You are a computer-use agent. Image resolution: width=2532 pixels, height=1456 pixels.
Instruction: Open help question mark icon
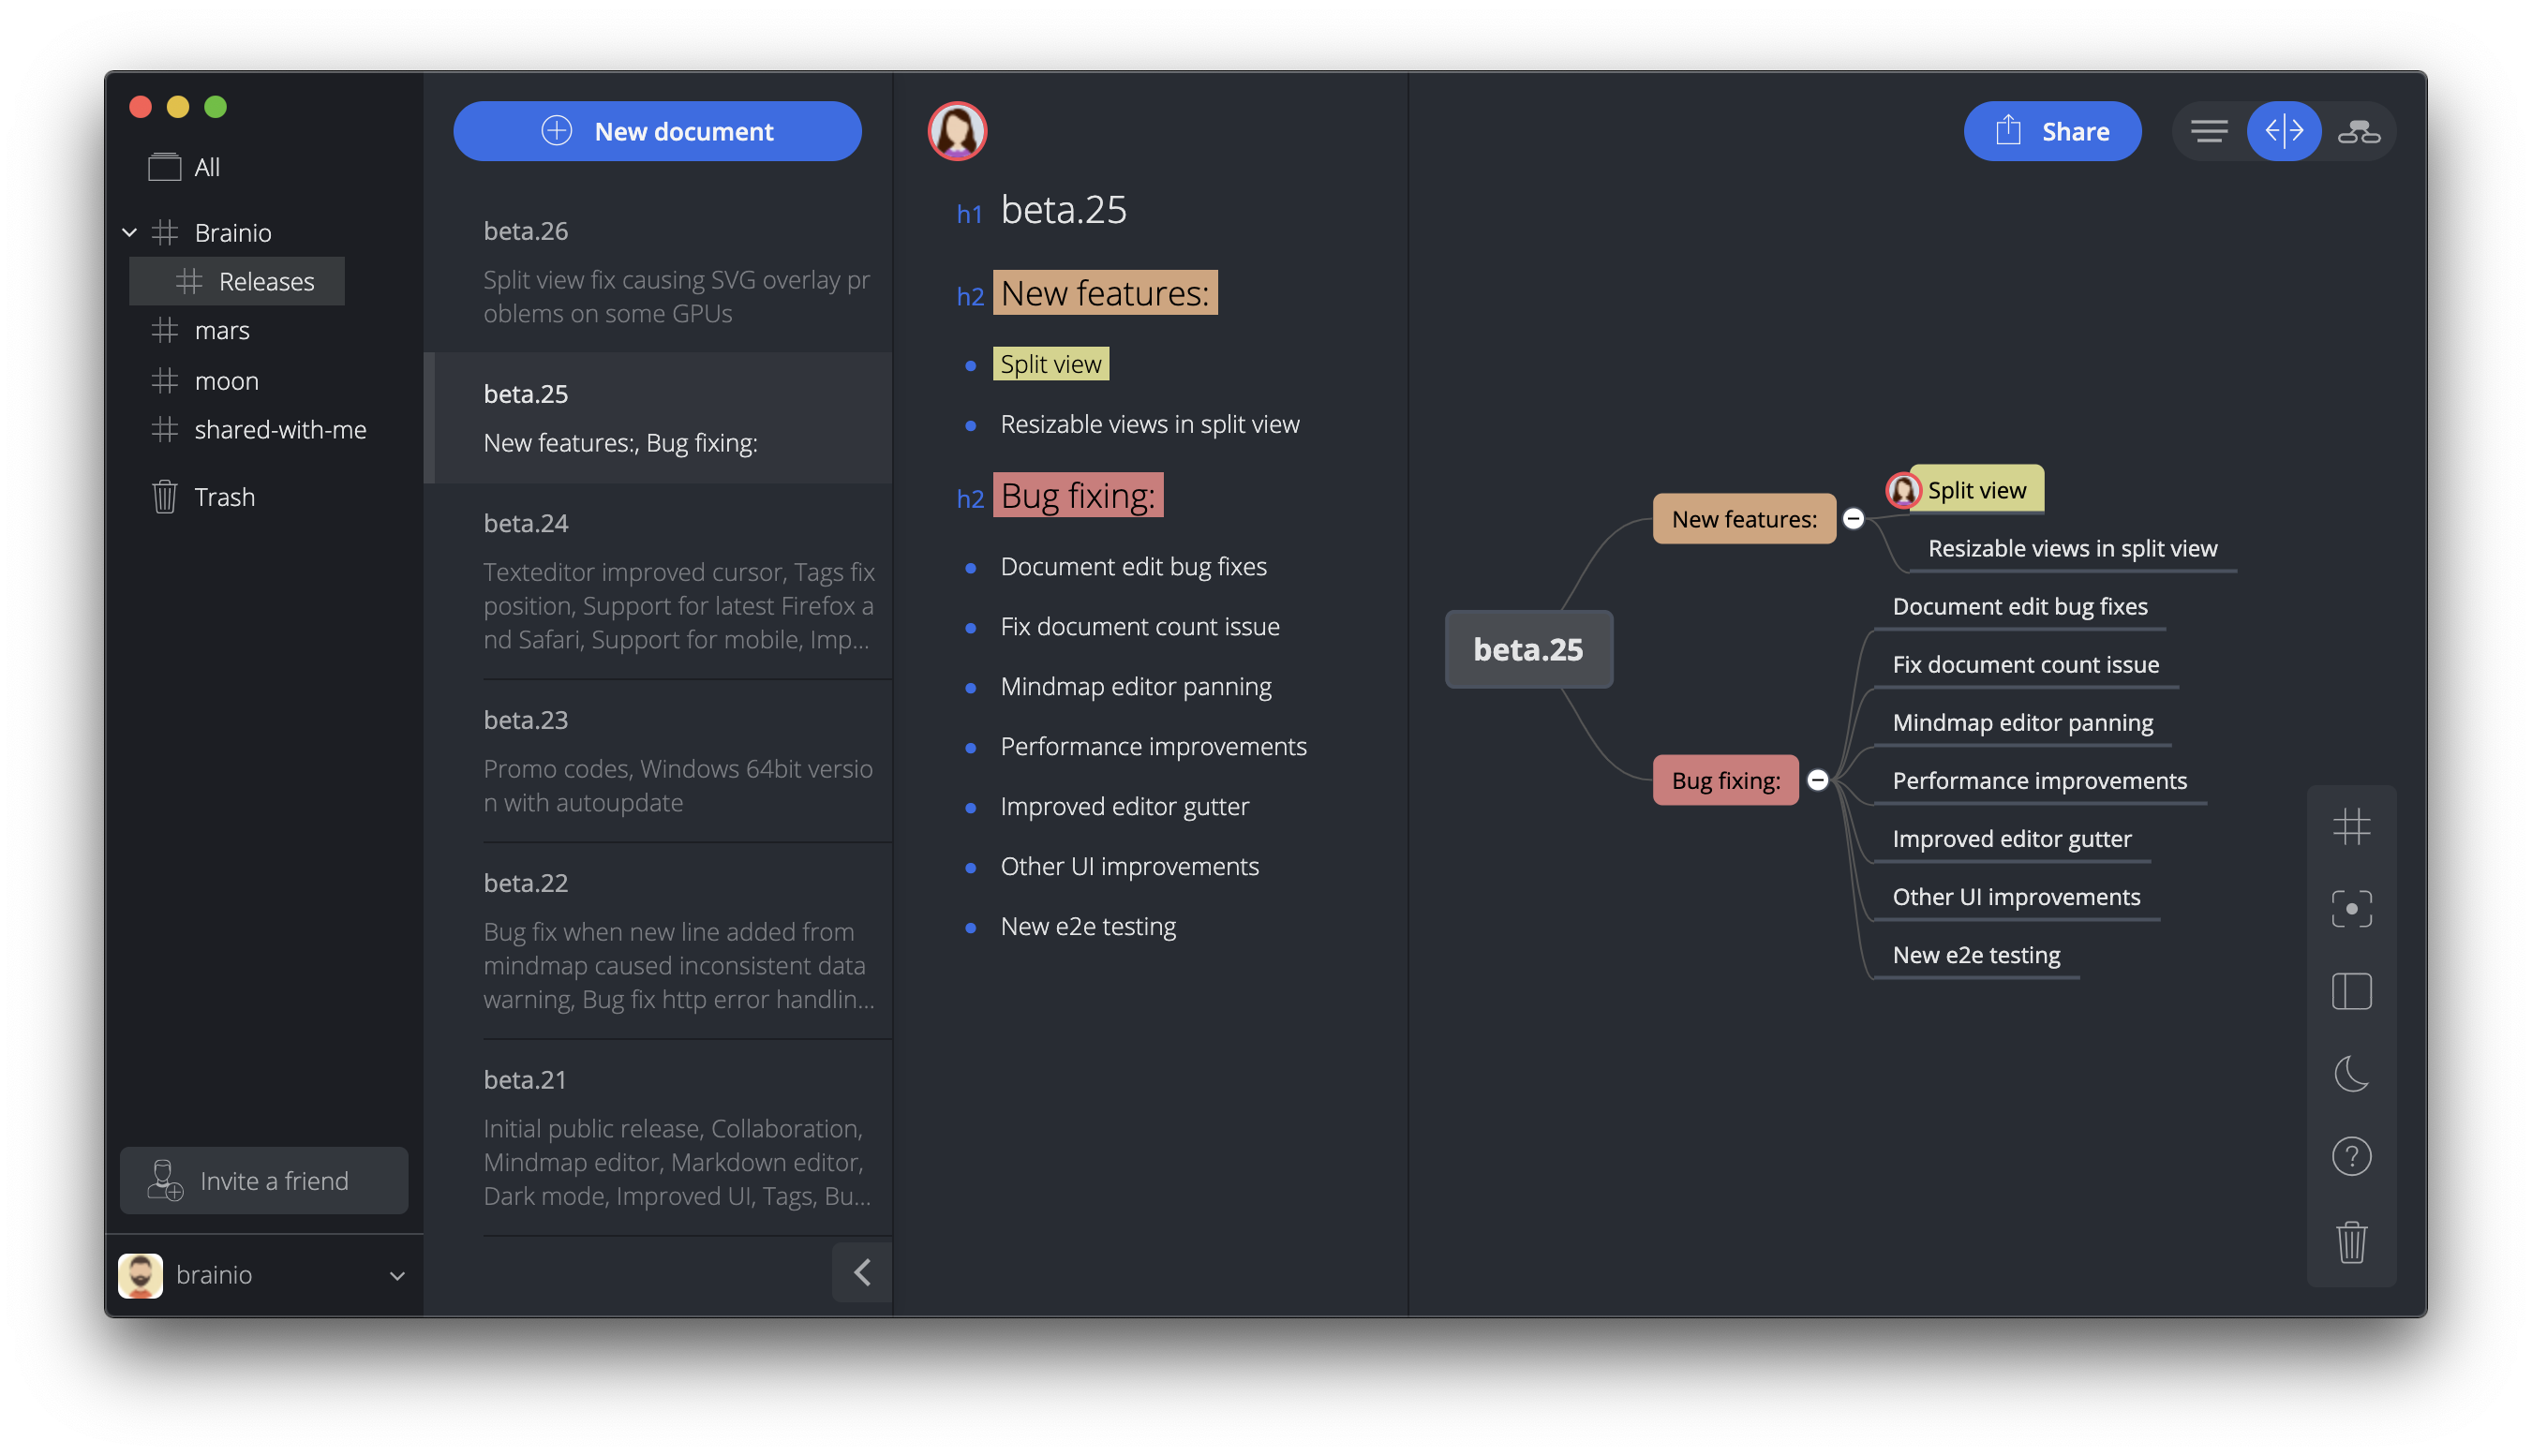[2351, 1157]
